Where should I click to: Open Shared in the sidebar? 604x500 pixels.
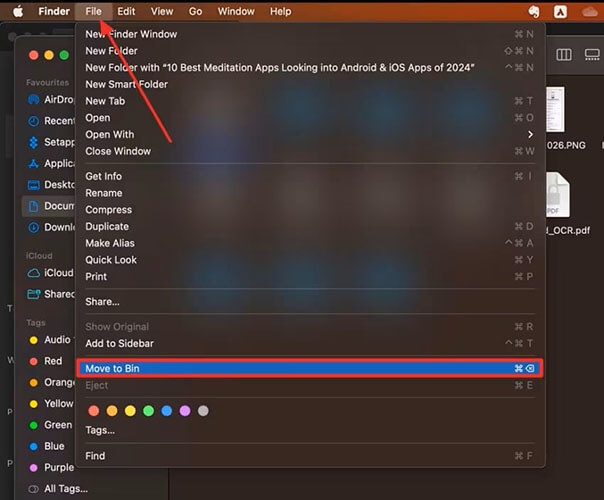point(50,294)
